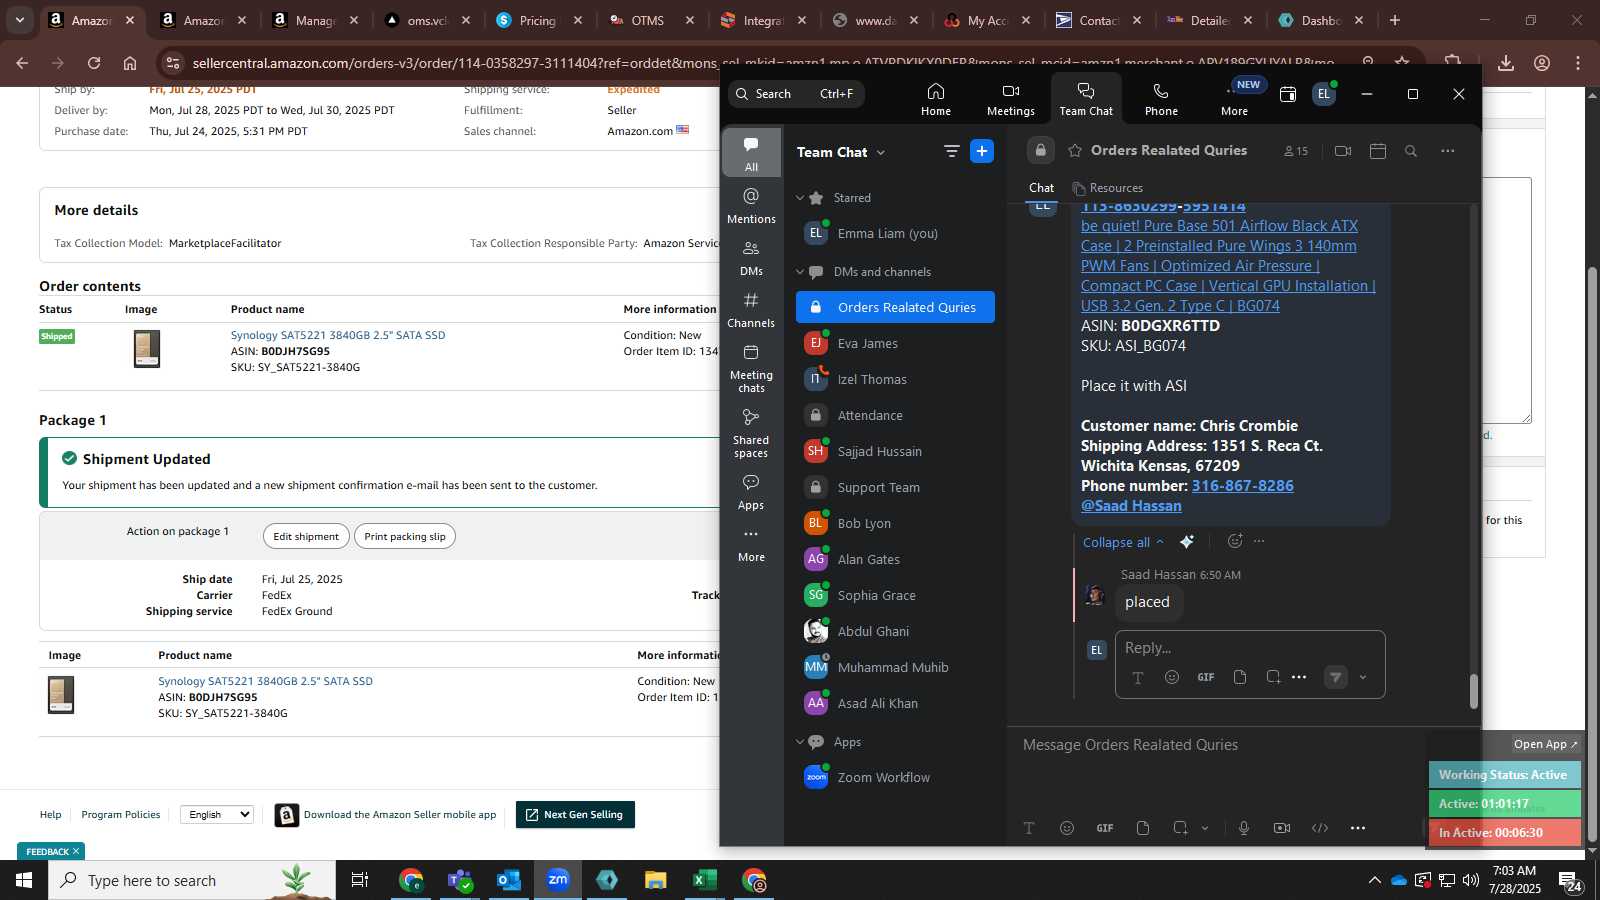The height and width of the screenshot is (900, 1600).
Task: Search within the channel chat
Action: tap(1411, 151)
